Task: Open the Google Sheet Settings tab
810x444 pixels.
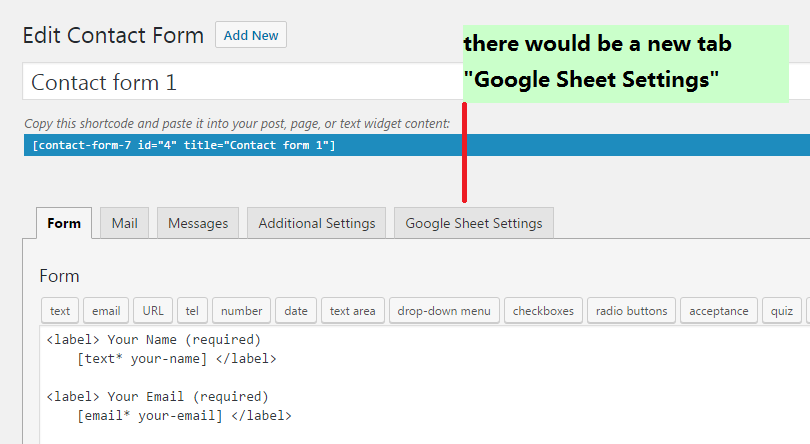Action: 474,223
